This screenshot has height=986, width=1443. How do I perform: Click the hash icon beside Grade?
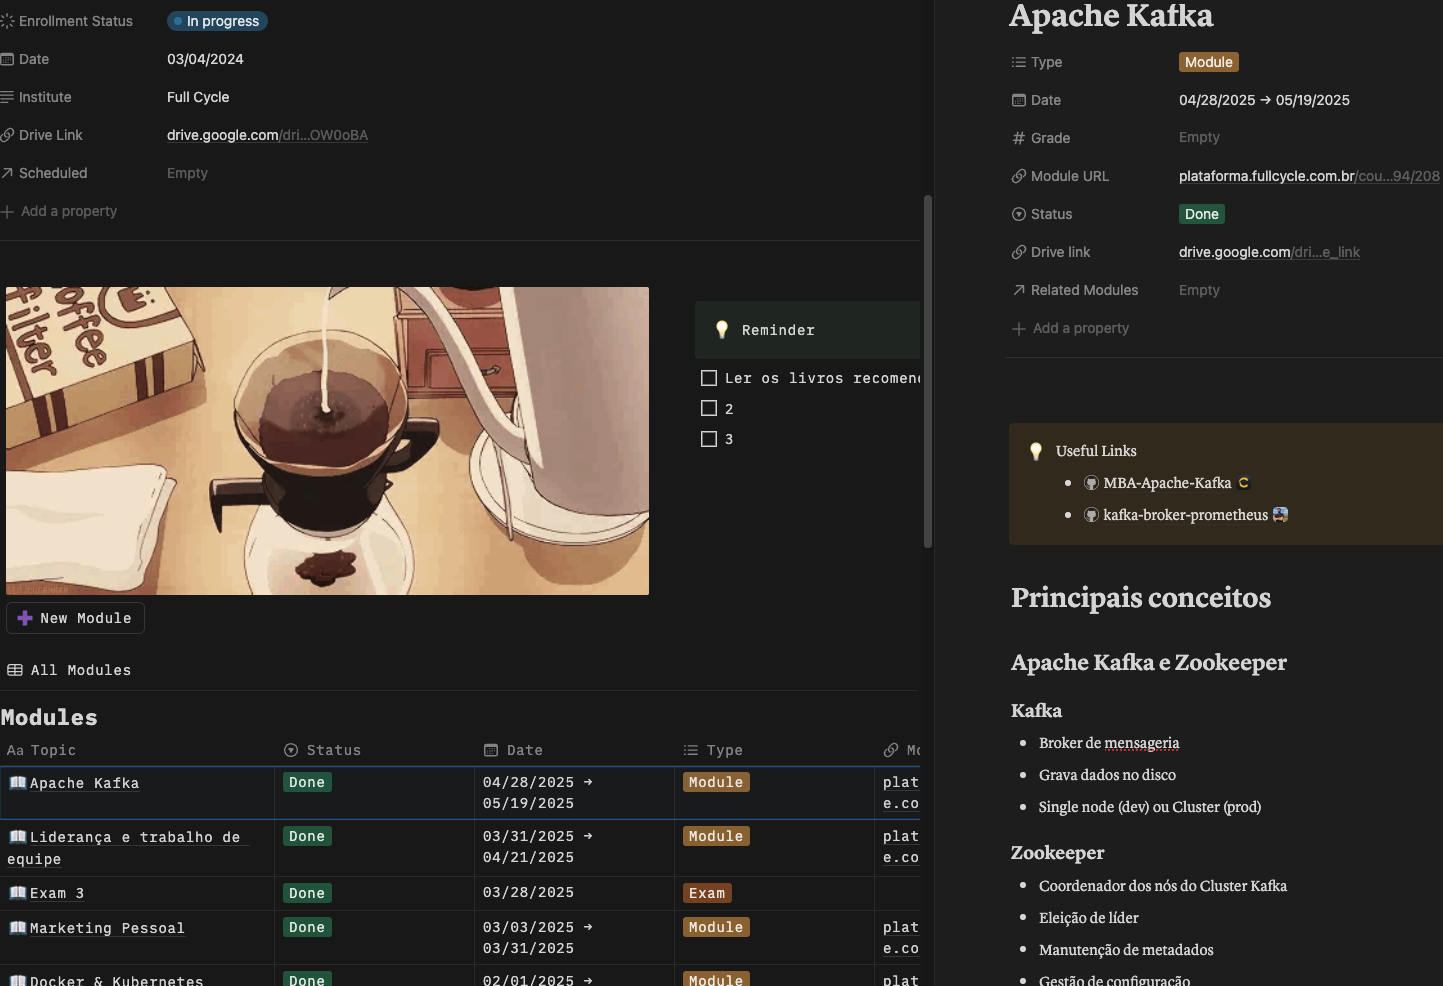(x=1019, y=138)
